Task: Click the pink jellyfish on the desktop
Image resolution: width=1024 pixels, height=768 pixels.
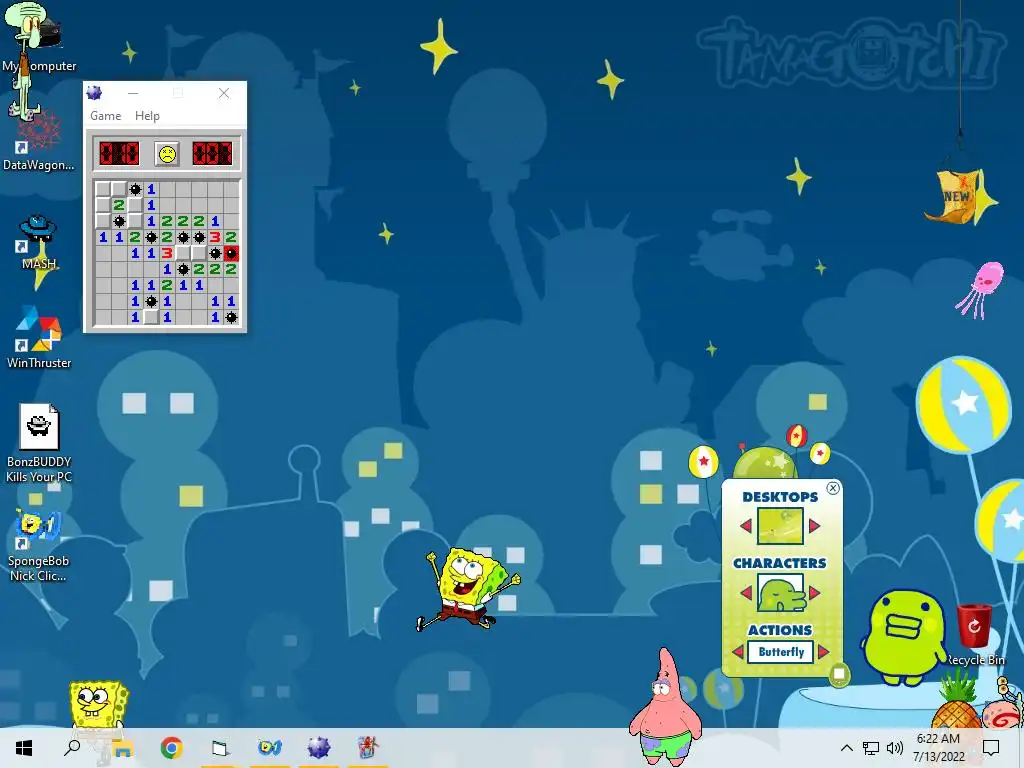Action: pos(982,289)
